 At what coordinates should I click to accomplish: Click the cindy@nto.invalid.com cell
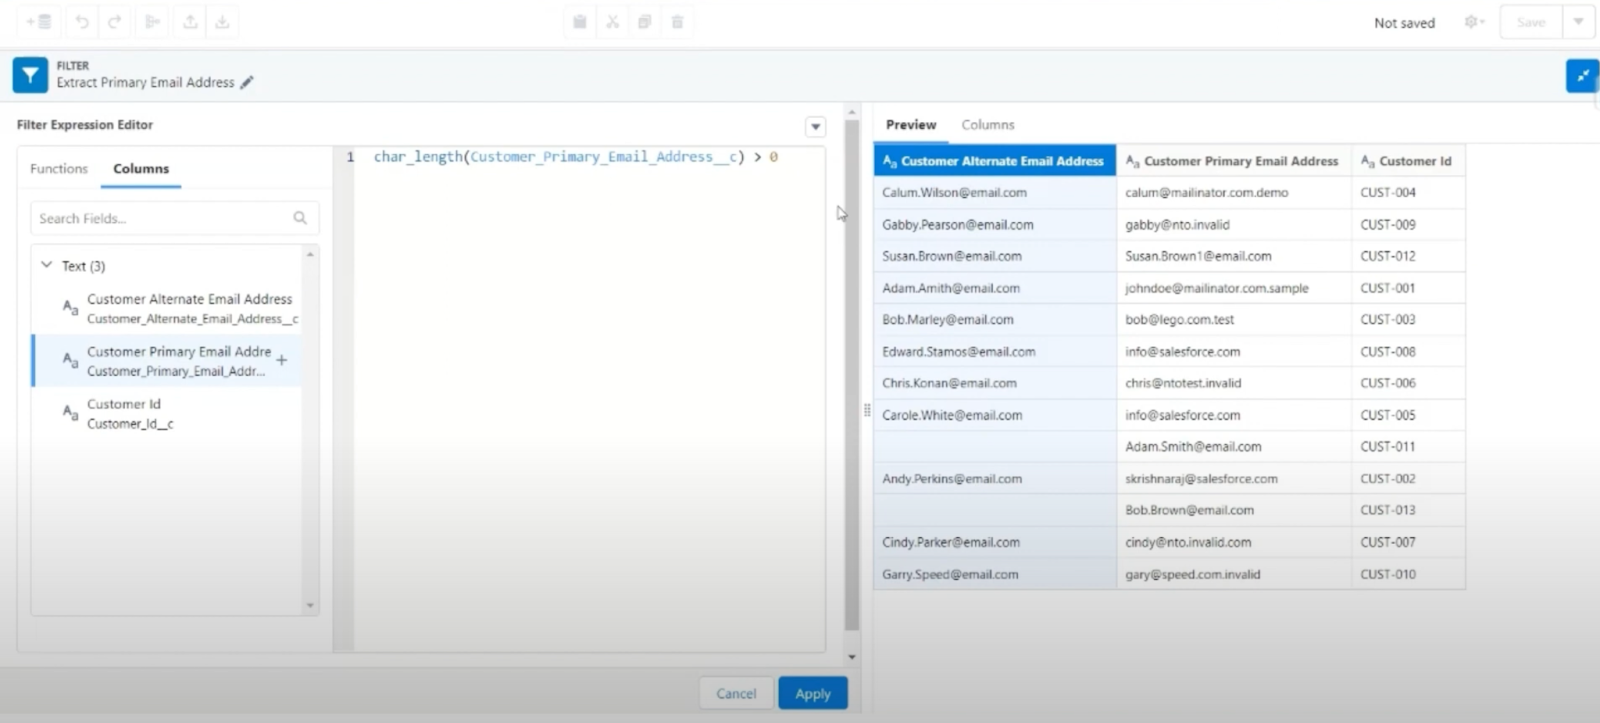click(1234, 542)
